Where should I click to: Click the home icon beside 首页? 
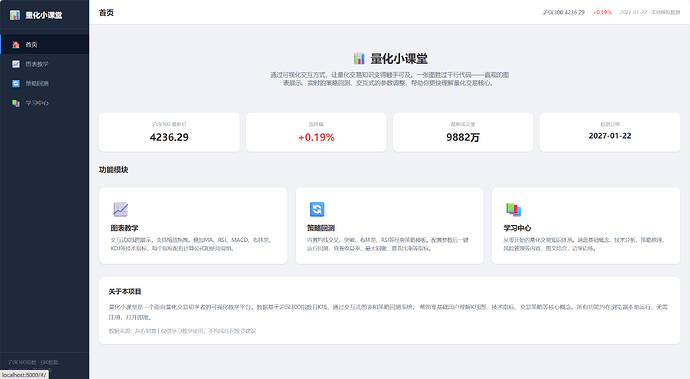[16, 44]
